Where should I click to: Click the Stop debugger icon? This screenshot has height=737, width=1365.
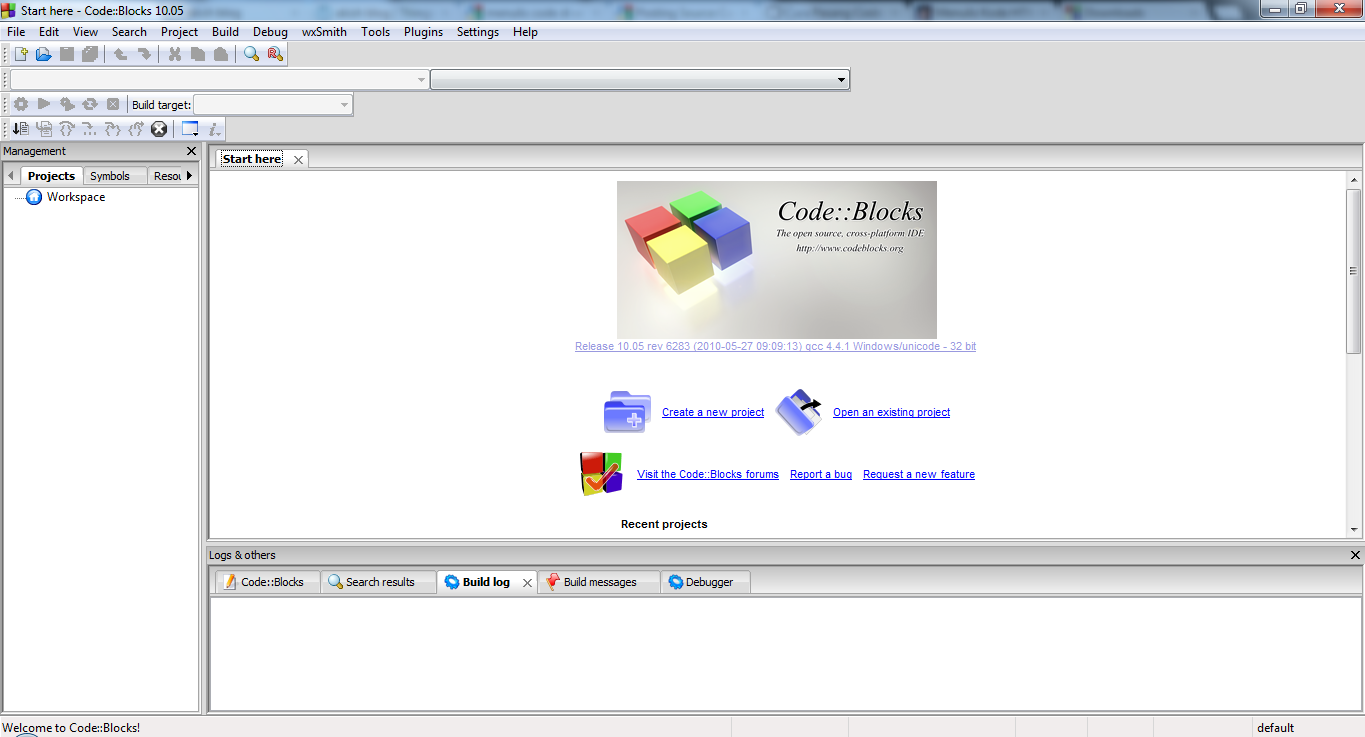click(159, 129)
